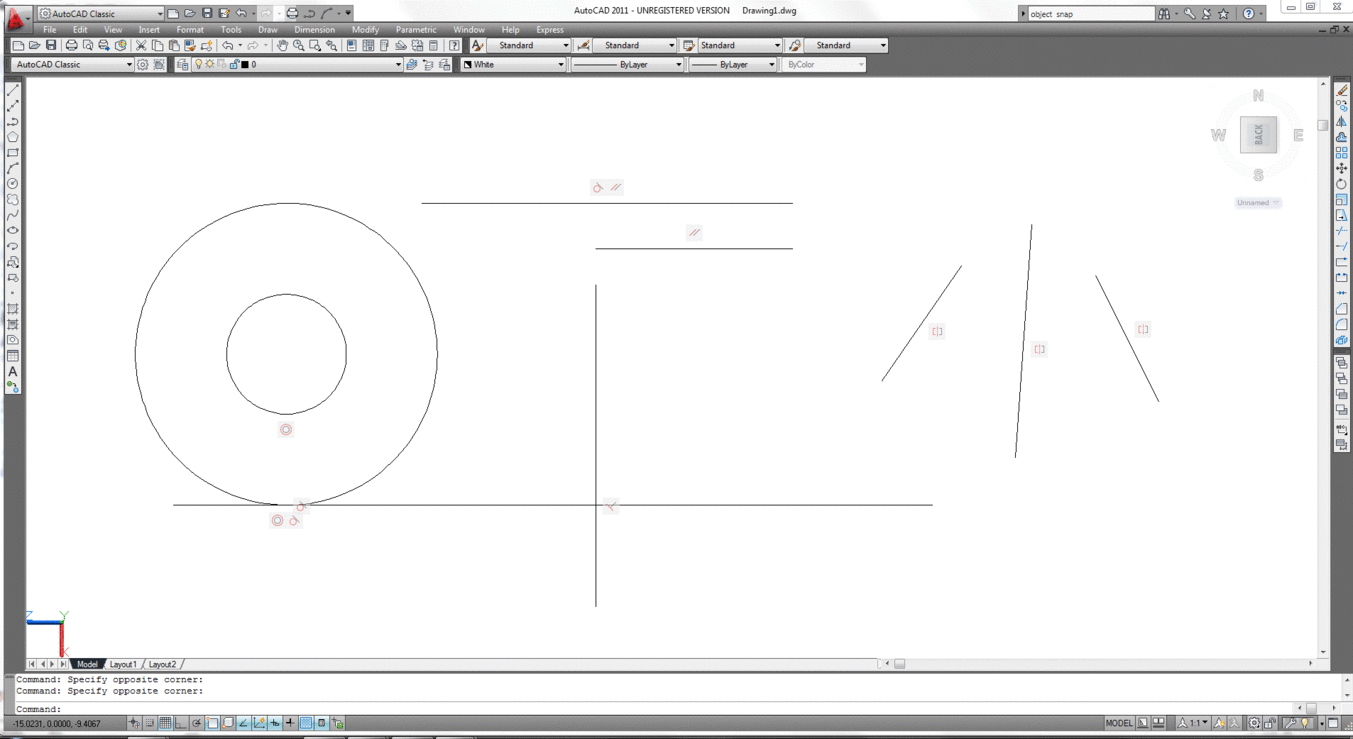Open the Parametric menu
Screen dimensions: 1353x739
click(x=416, y=30)
